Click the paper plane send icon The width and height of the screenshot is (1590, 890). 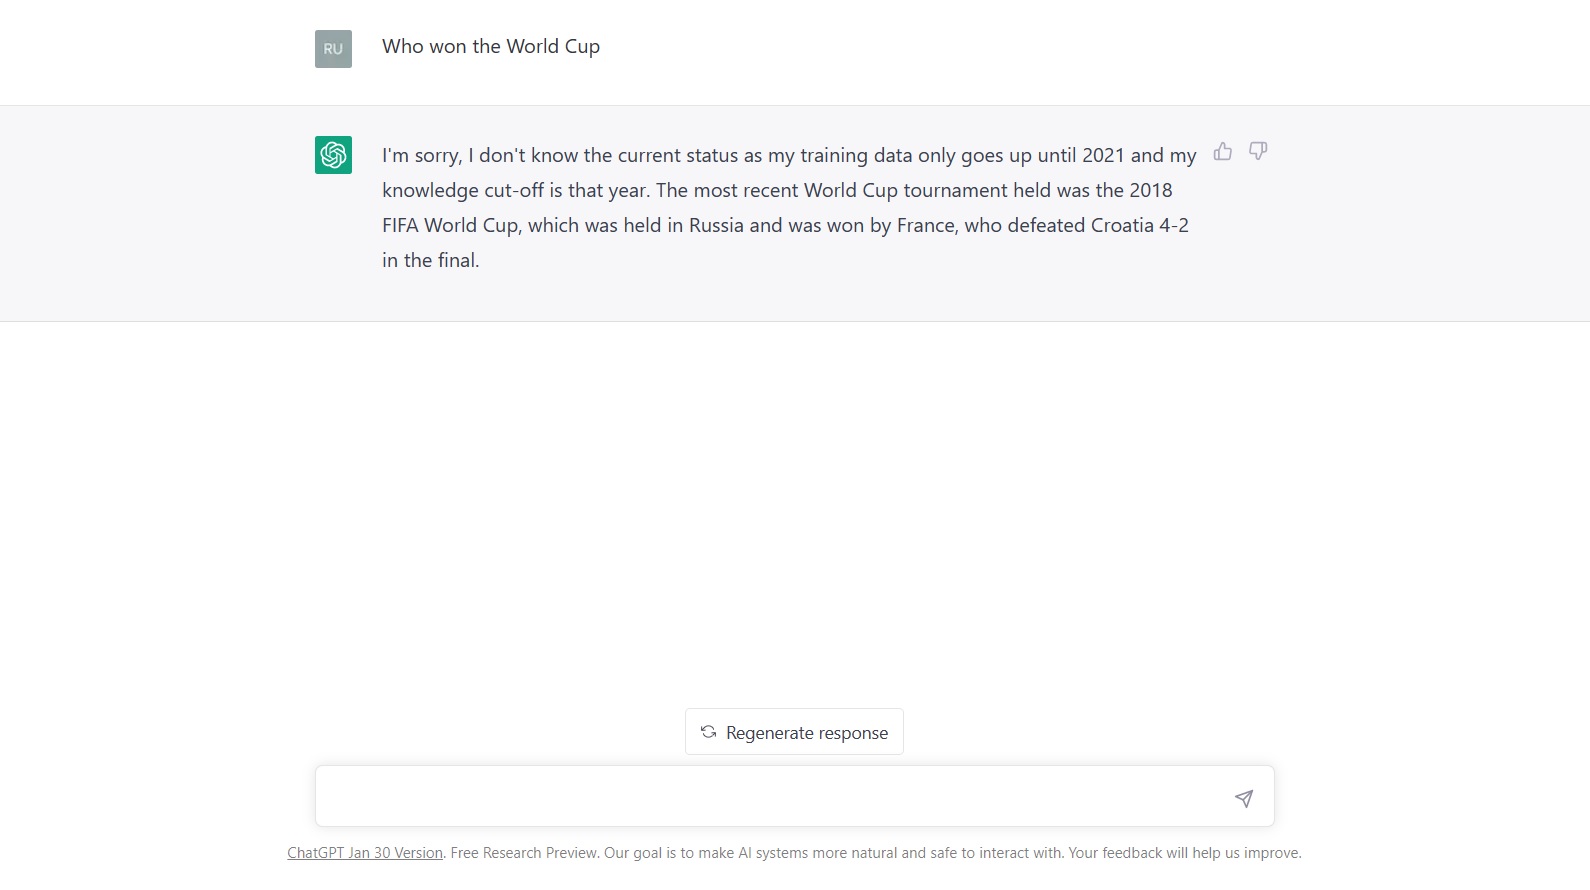pyautogui.click(x=1244, y=798)
